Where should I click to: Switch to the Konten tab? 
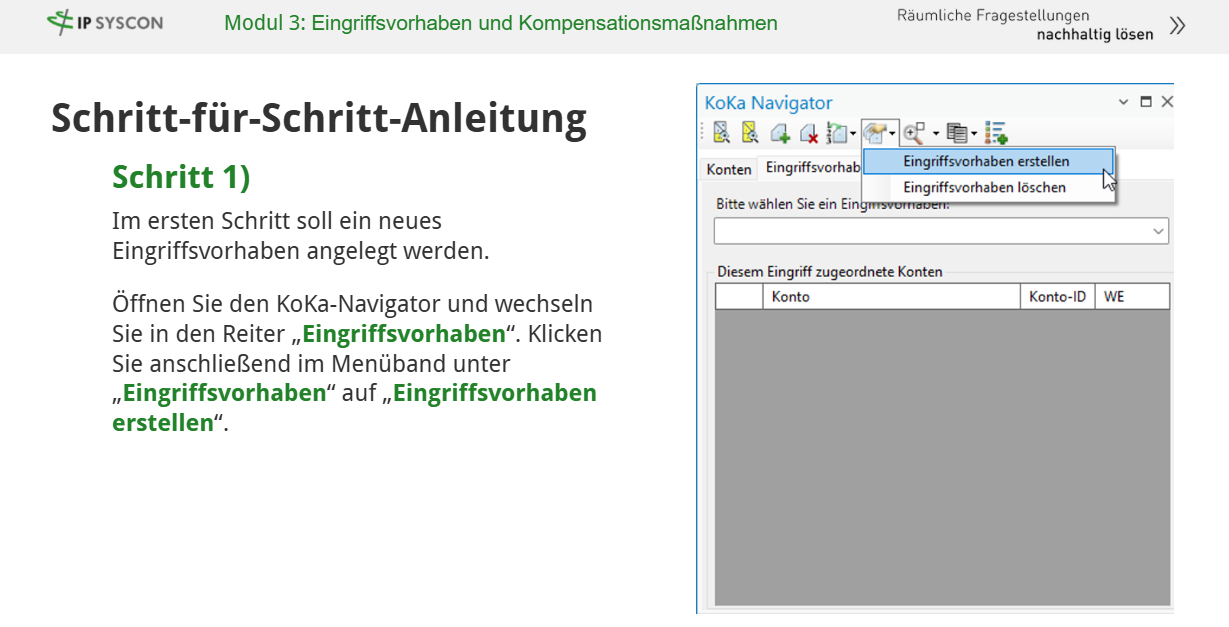729,169
